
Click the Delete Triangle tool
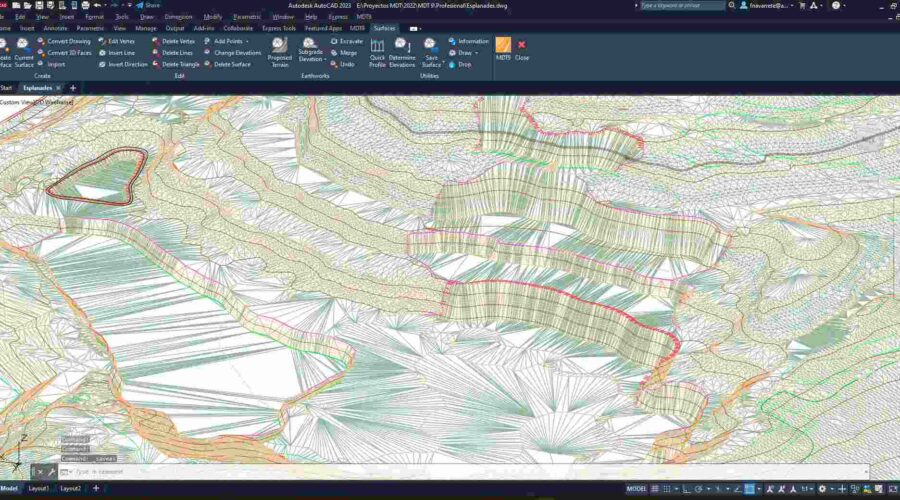175,64
